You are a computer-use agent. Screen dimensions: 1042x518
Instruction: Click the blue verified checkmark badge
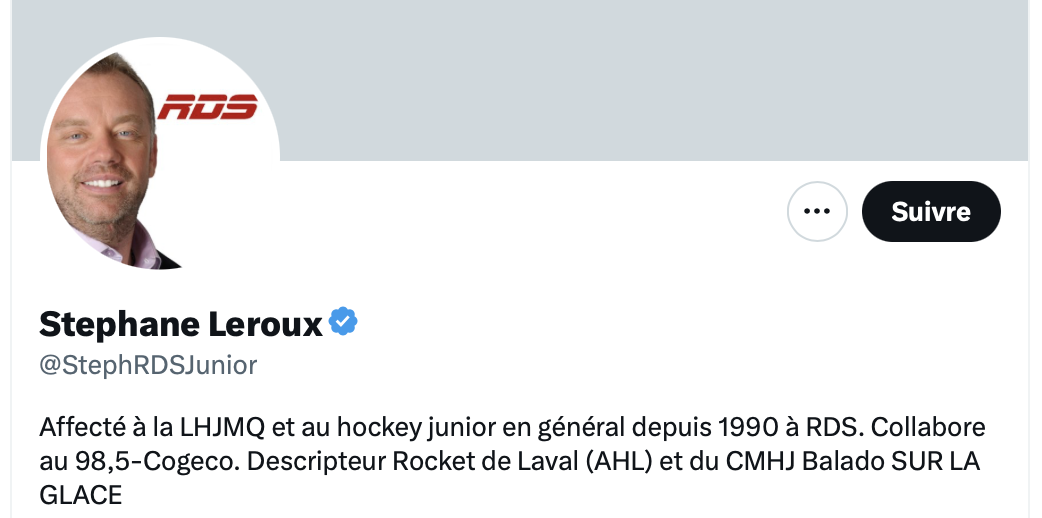(343, 321)
